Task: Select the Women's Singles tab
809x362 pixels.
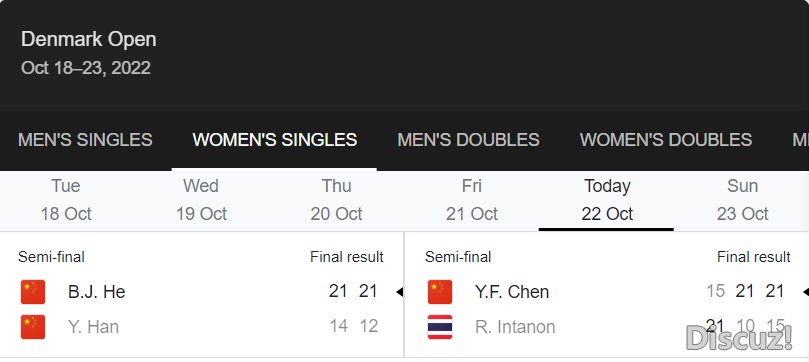Action: click(x=274, y=140)
